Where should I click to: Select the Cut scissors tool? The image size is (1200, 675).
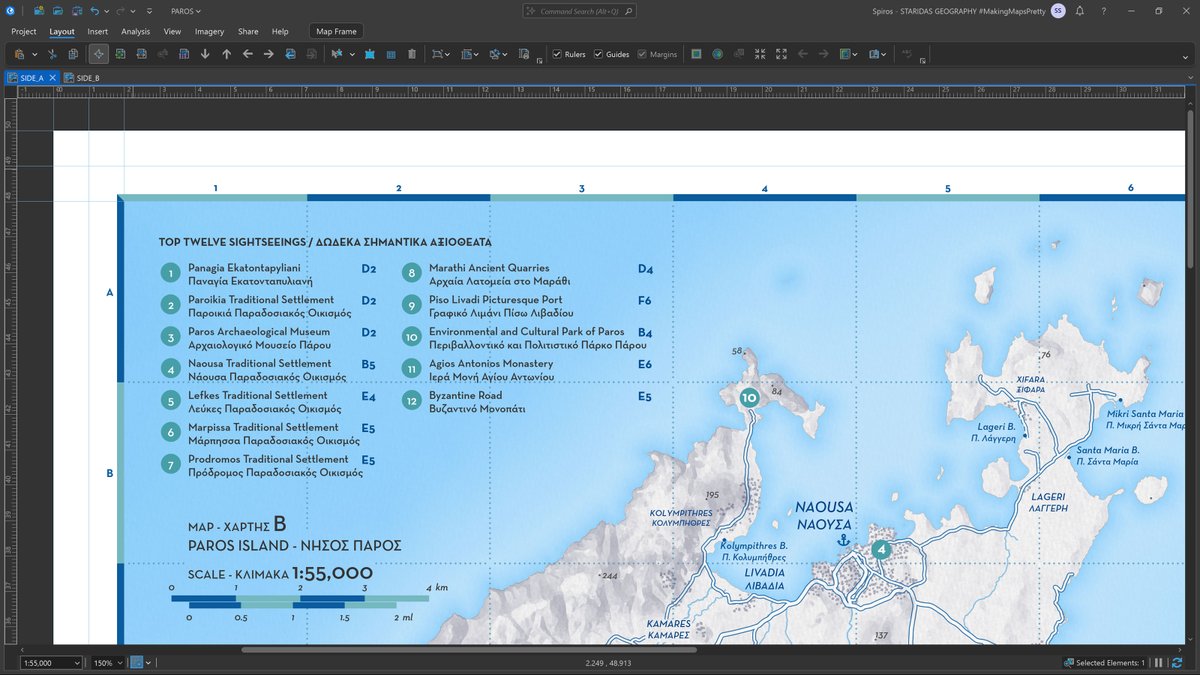coord(51,54)
